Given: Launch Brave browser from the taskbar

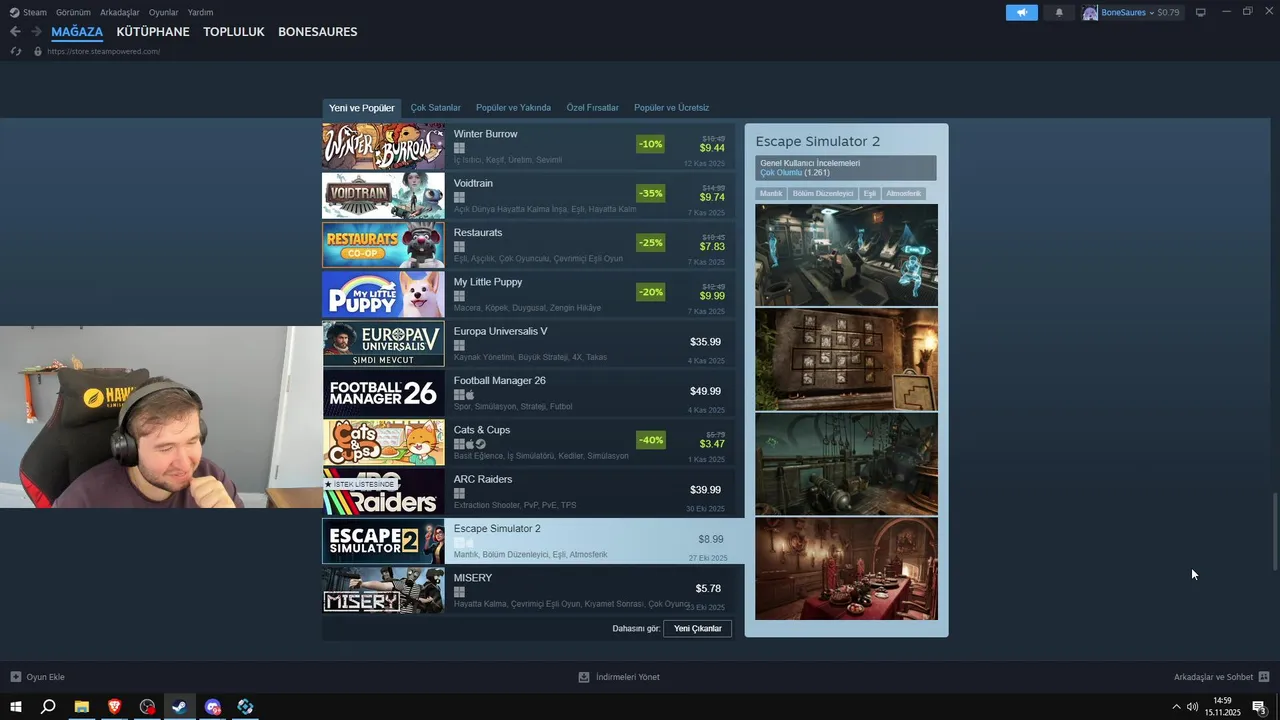Looking at the screenshot, I should [x=114, y=707].
